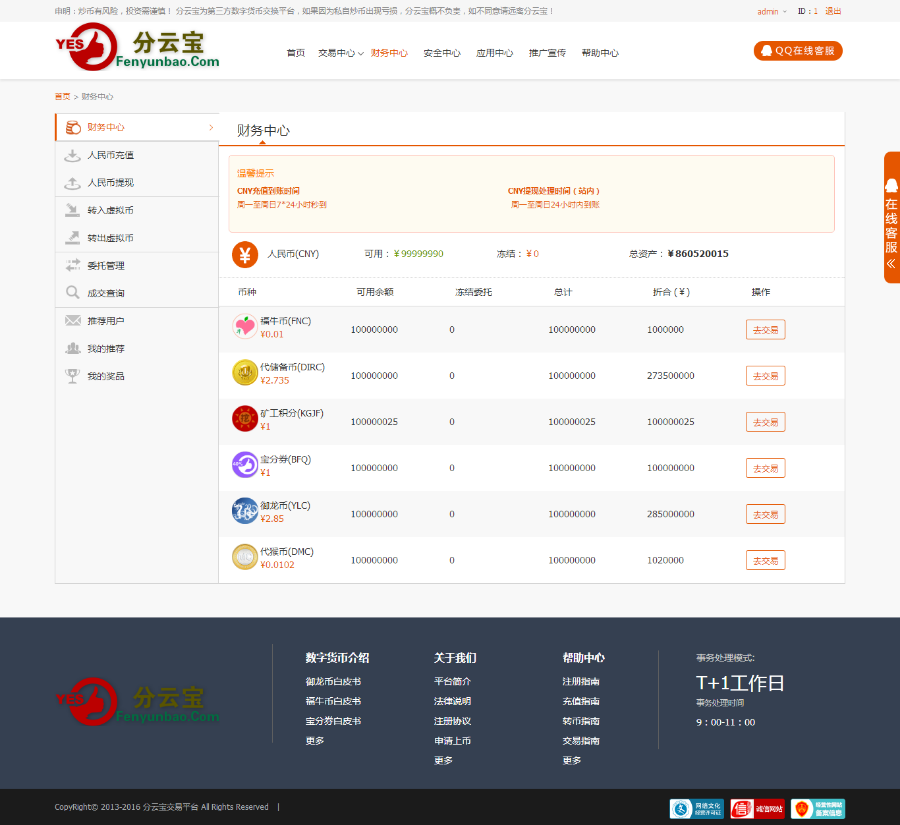Click the 首页 breadcrumb link
The width and height of the screenshot is (900, 825).
[x=62, y=96]
